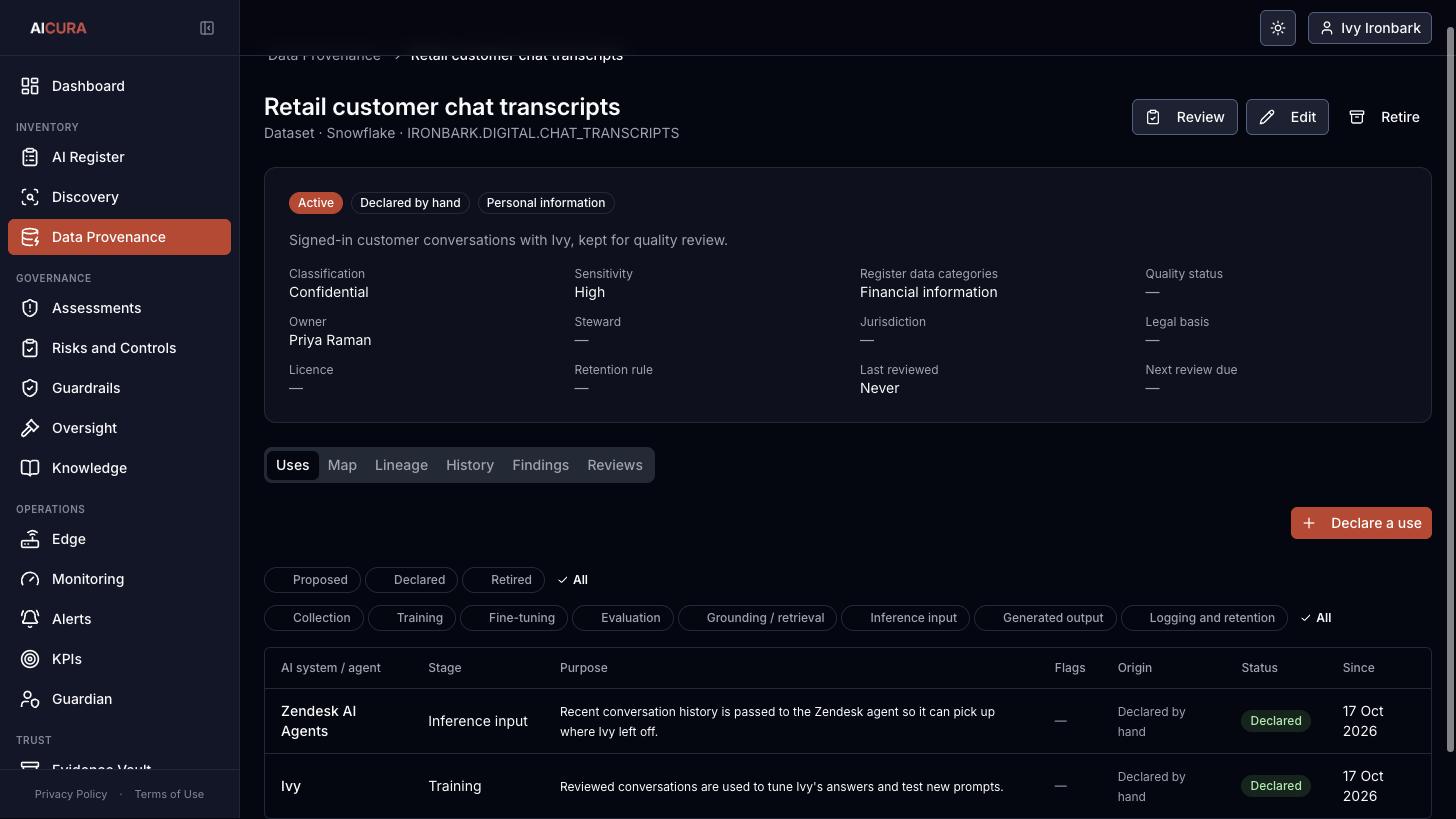
Task: Click the Edit dataset button
Action: tap(1287, 117)
